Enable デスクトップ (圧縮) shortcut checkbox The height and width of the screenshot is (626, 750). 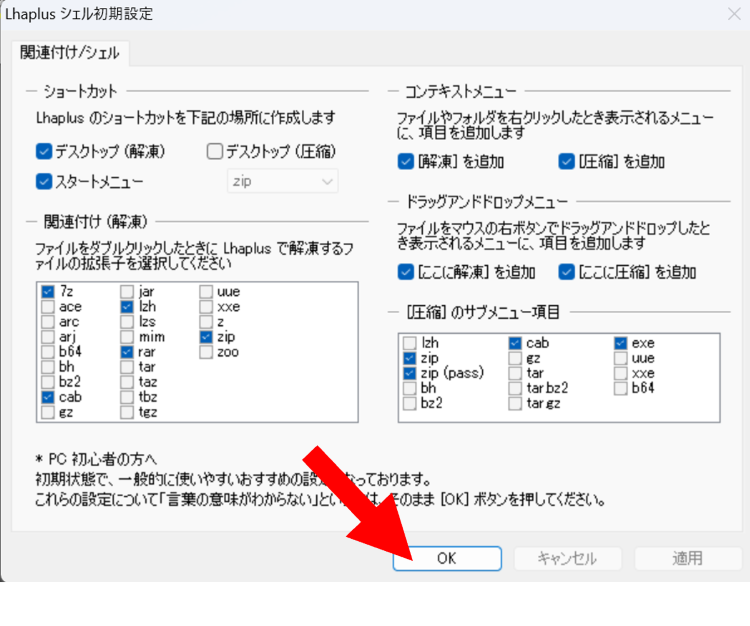click(x=215, y=152)
